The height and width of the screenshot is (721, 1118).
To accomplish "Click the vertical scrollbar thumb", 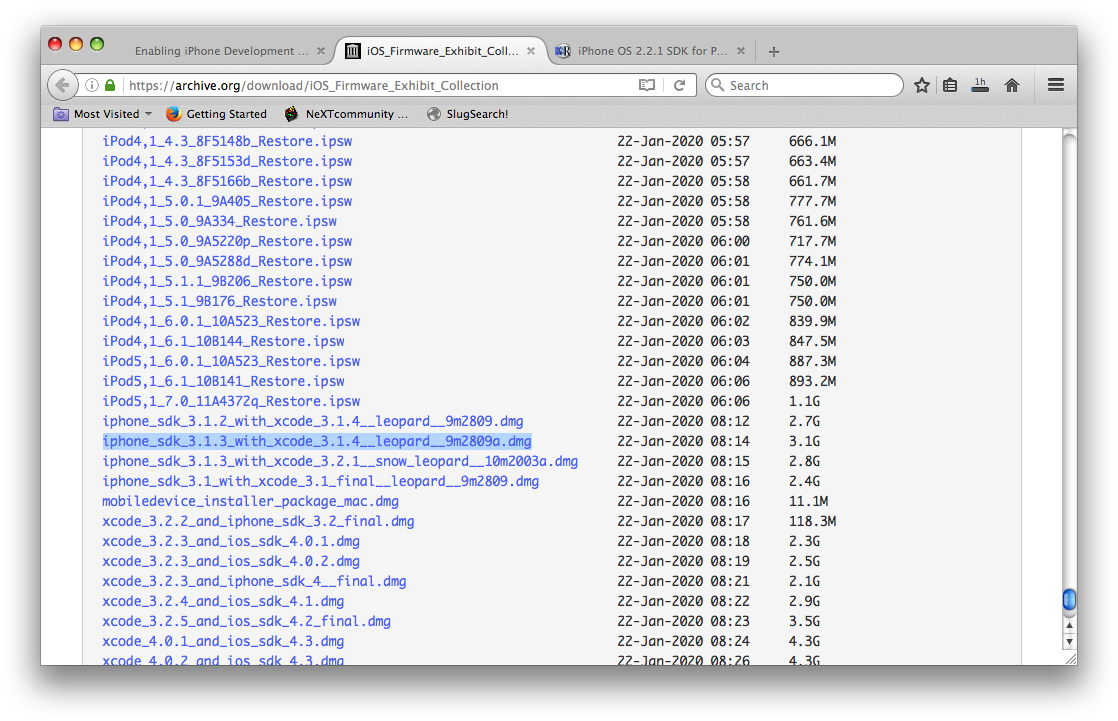I will tap(1068, 600).
